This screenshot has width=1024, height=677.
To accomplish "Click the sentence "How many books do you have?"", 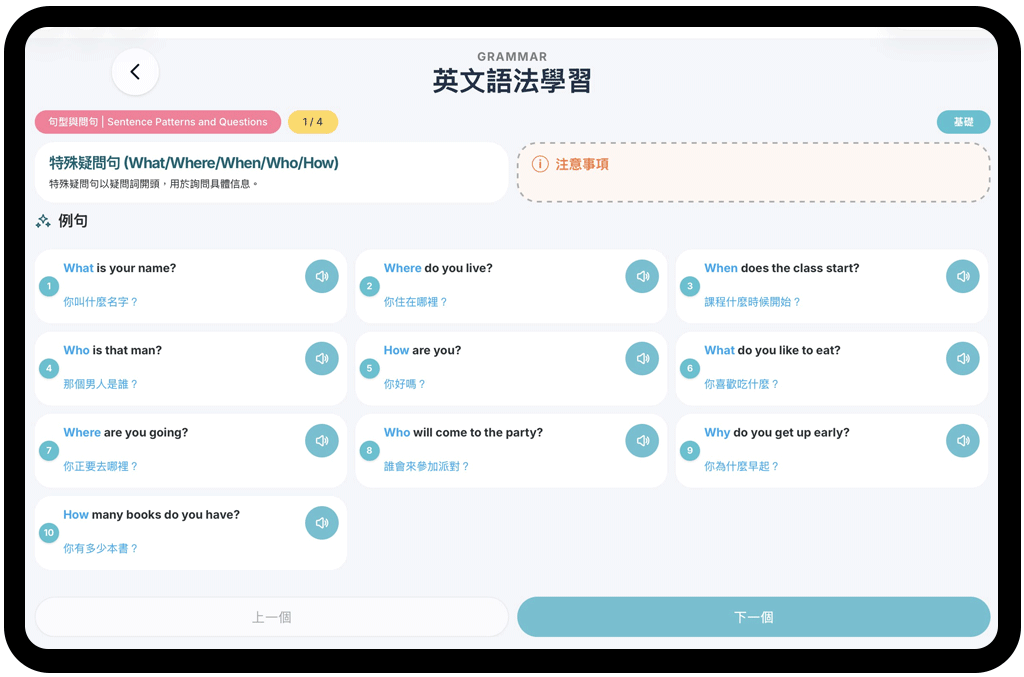I will click(x=152, y=515).
